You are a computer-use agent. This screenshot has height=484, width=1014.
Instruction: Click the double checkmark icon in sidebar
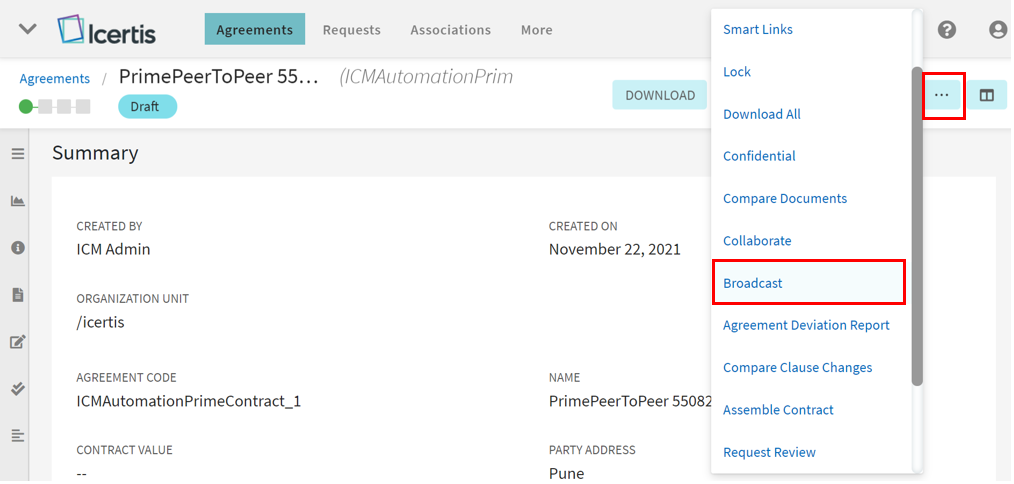[17, 389]
